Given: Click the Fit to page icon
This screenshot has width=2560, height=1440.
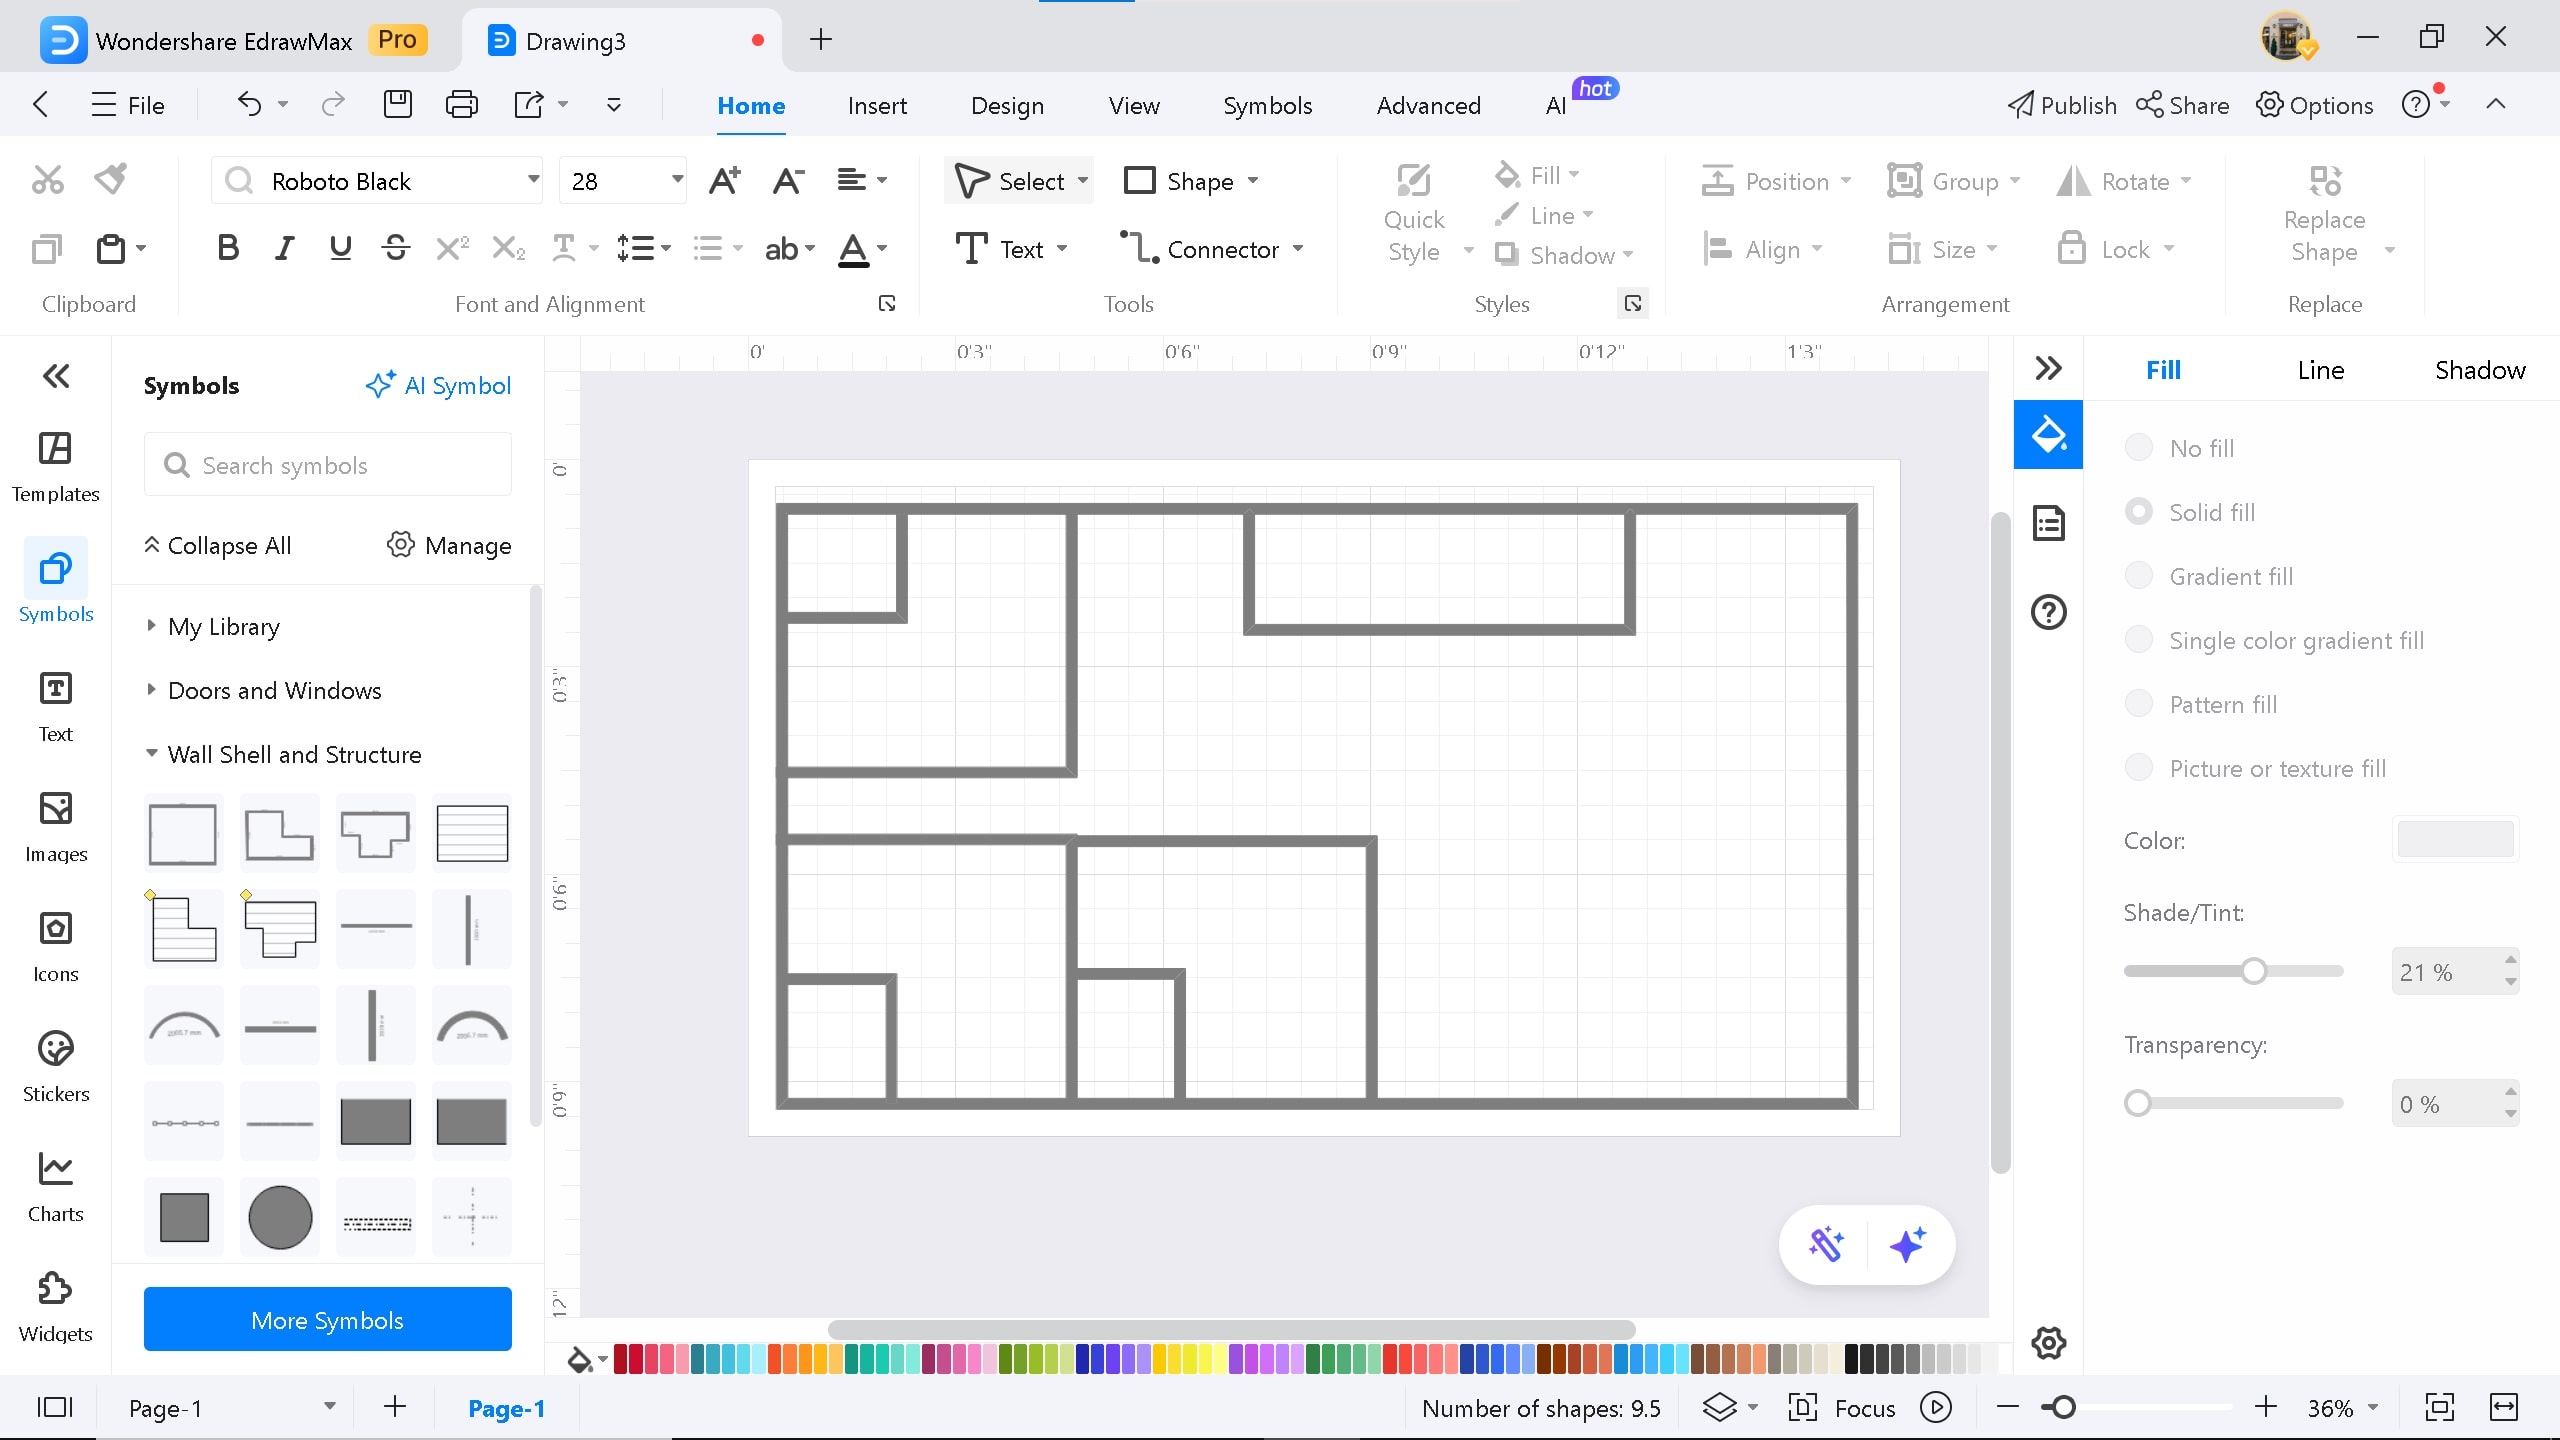Looking at the screenshot, I should pyautogui.click(x=2440, y=1408).
